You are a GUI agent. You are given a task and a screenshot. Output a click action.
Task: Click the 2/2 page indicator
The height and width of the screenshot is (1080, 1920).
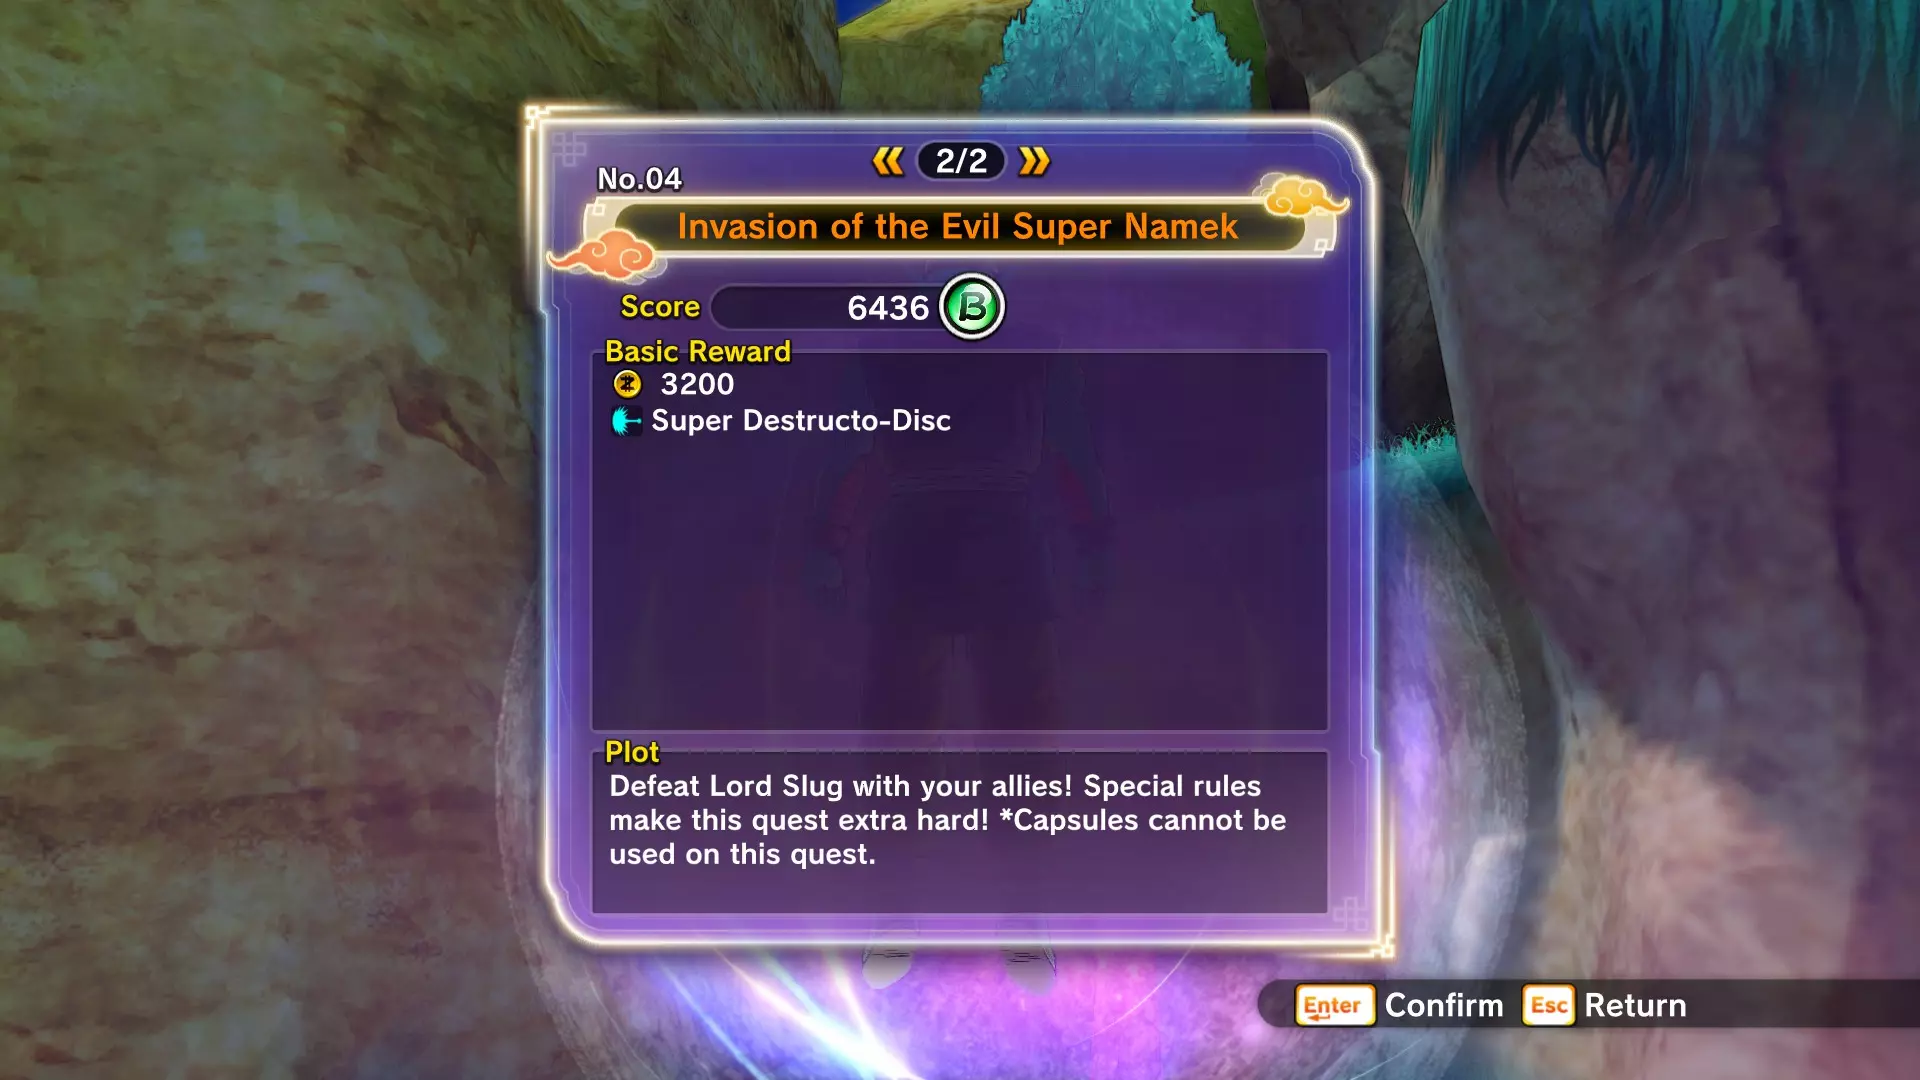(961, 161)
